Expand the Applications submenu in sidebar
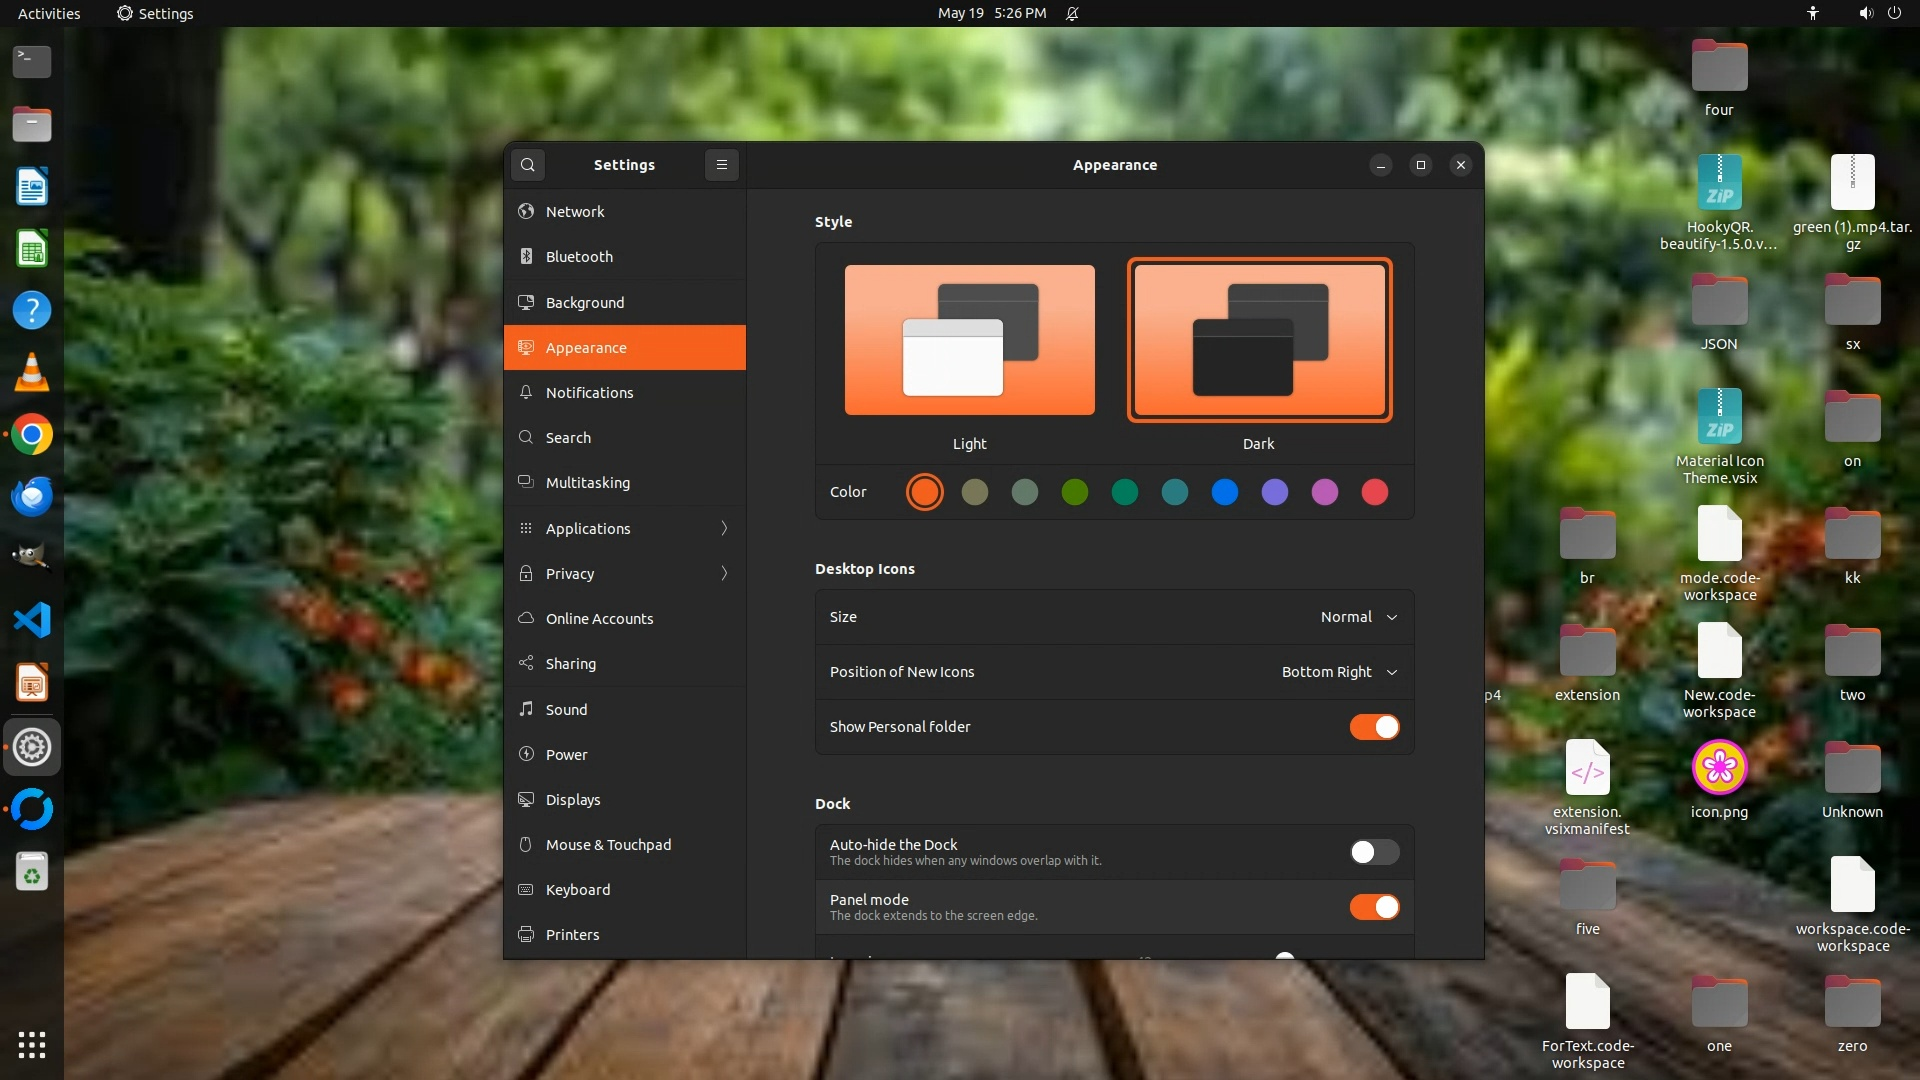This screenshot has width=1920, height=1080. [x=625, y=528]
